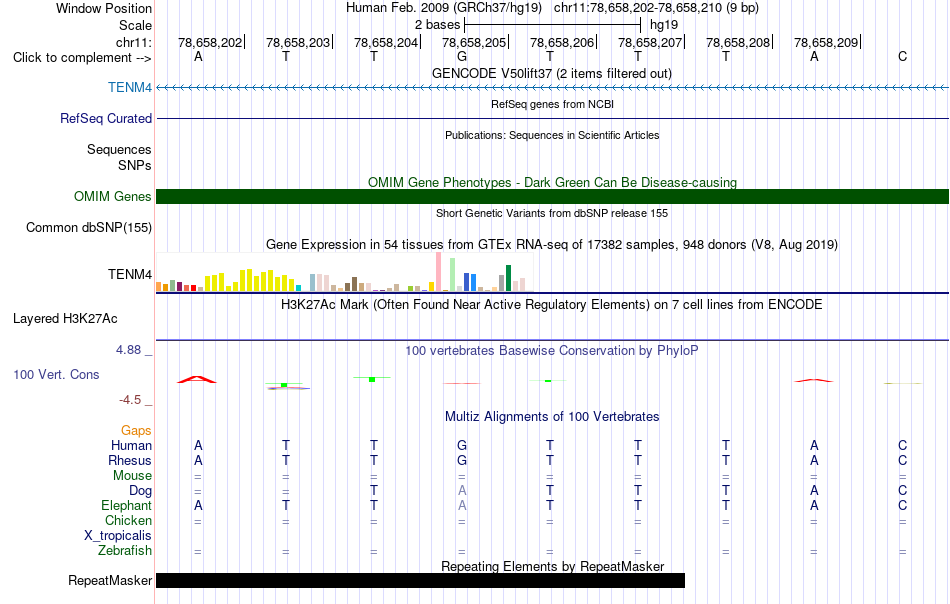Screen dimensions: 950x604
Task: Click position label 78,658,203 on the ruler
Action: [x=298, y=42]
